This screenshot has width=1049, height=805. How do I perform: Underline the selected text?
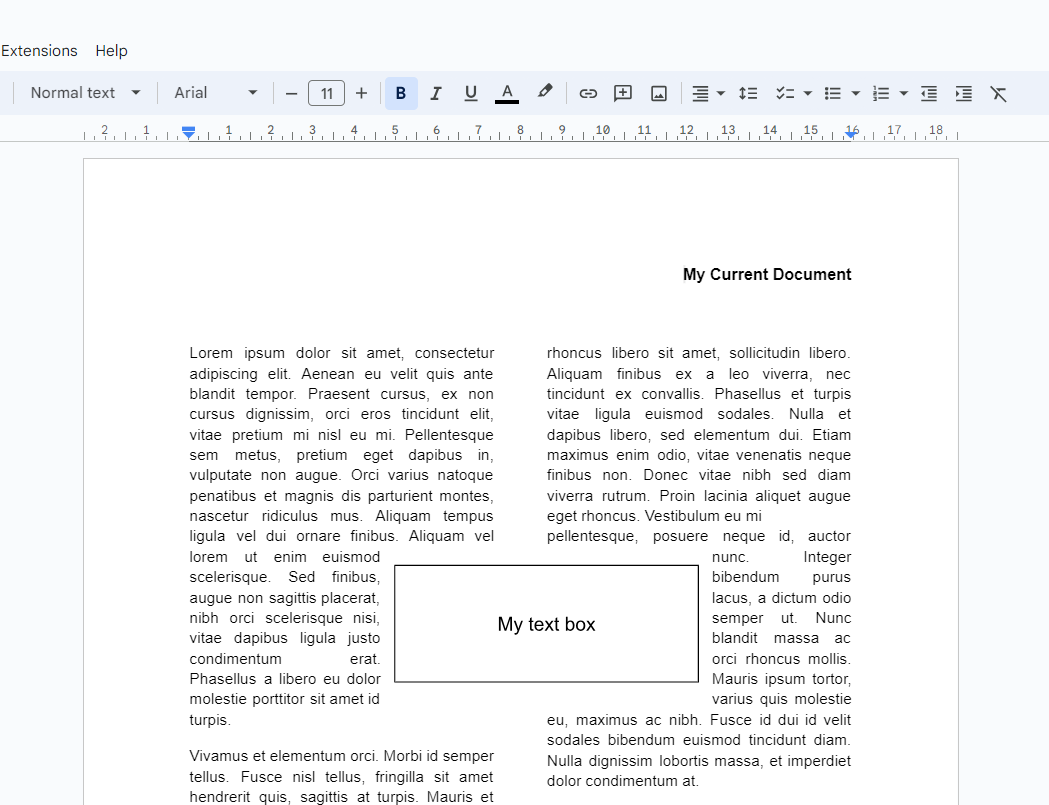(471, 93)
